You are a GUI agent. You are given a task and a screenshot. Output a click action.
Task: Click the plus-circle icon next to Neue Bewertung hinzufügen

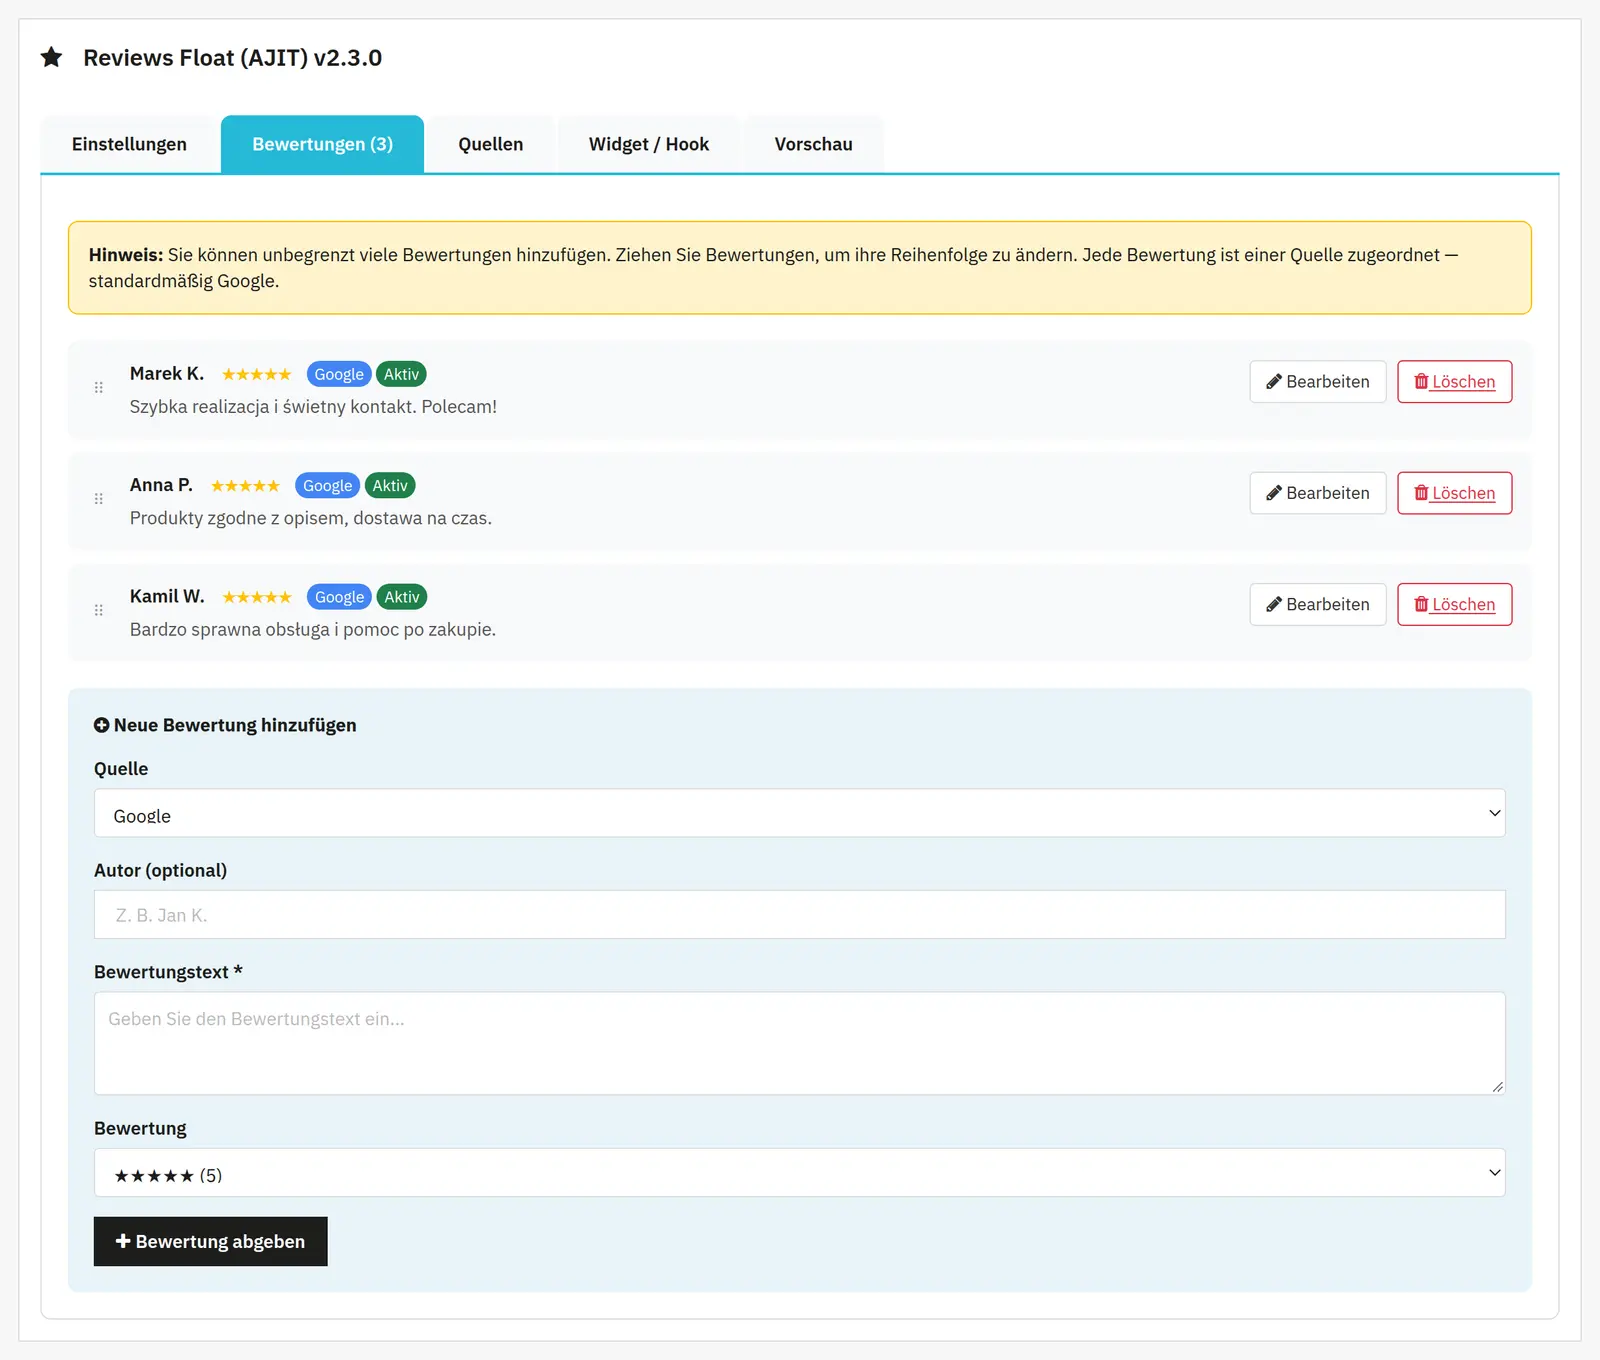click(x=101, y=725)
